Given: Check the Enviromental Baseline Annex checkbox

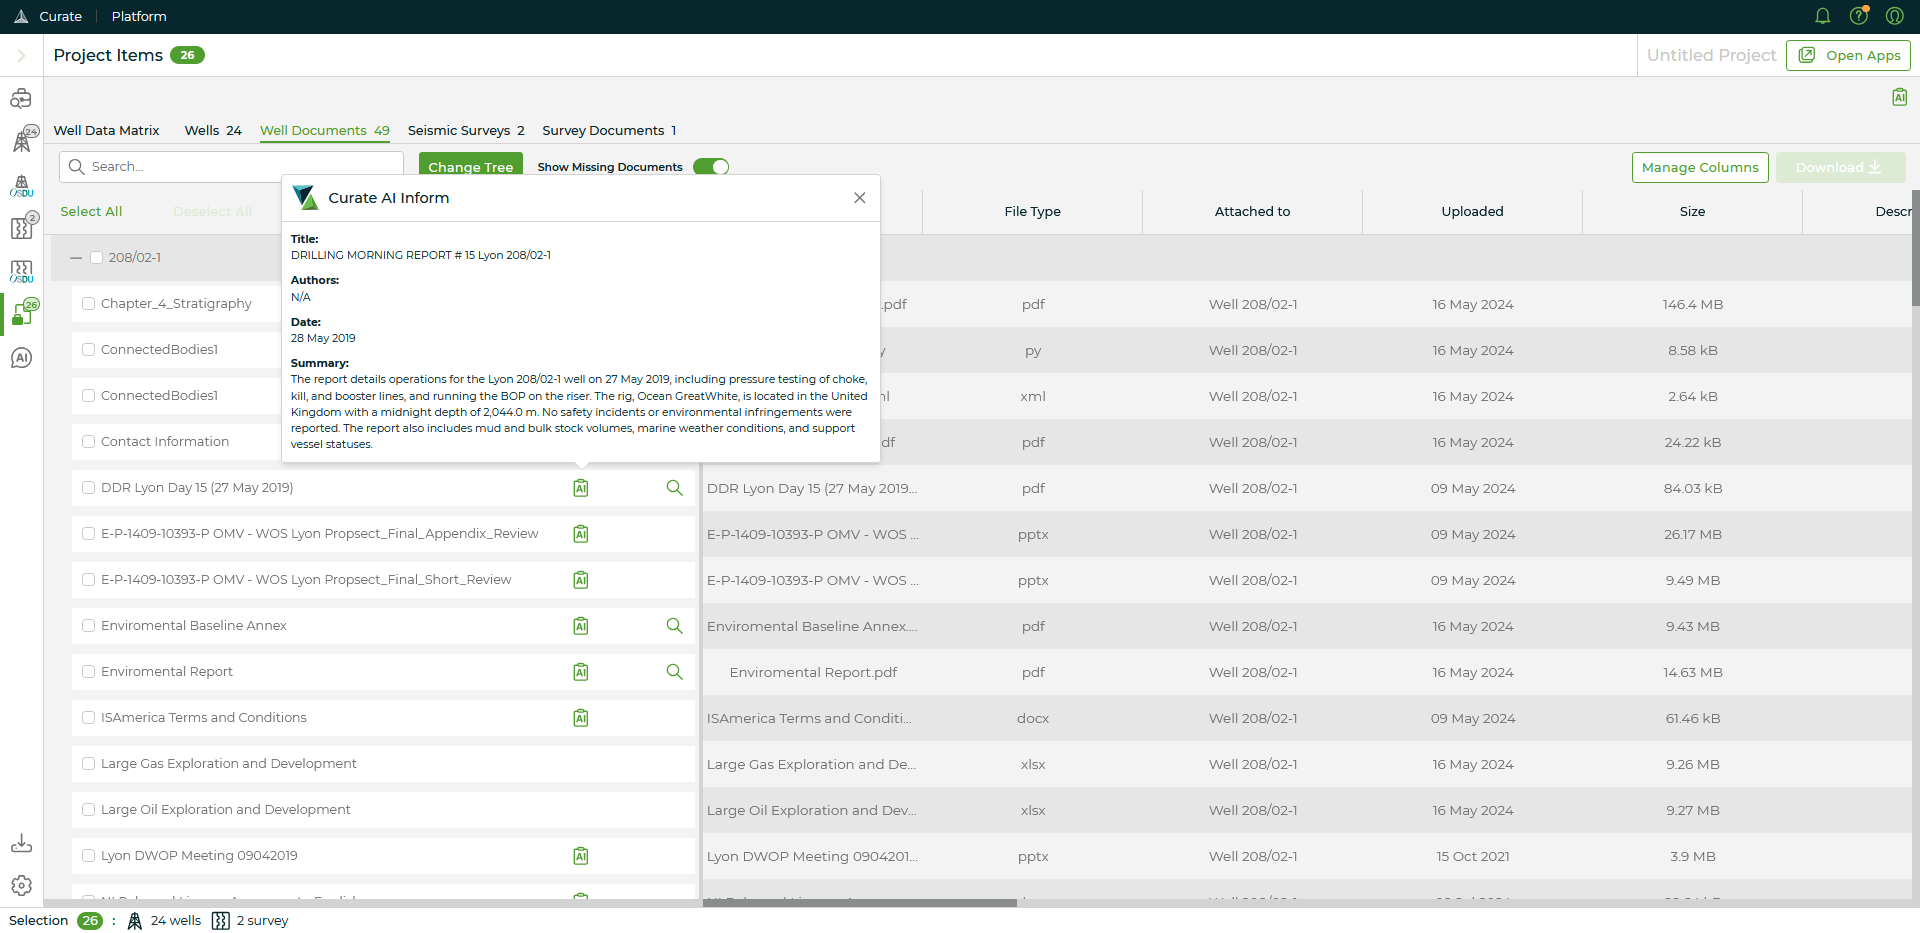Looking at the screenshot, I should point(89,625).
